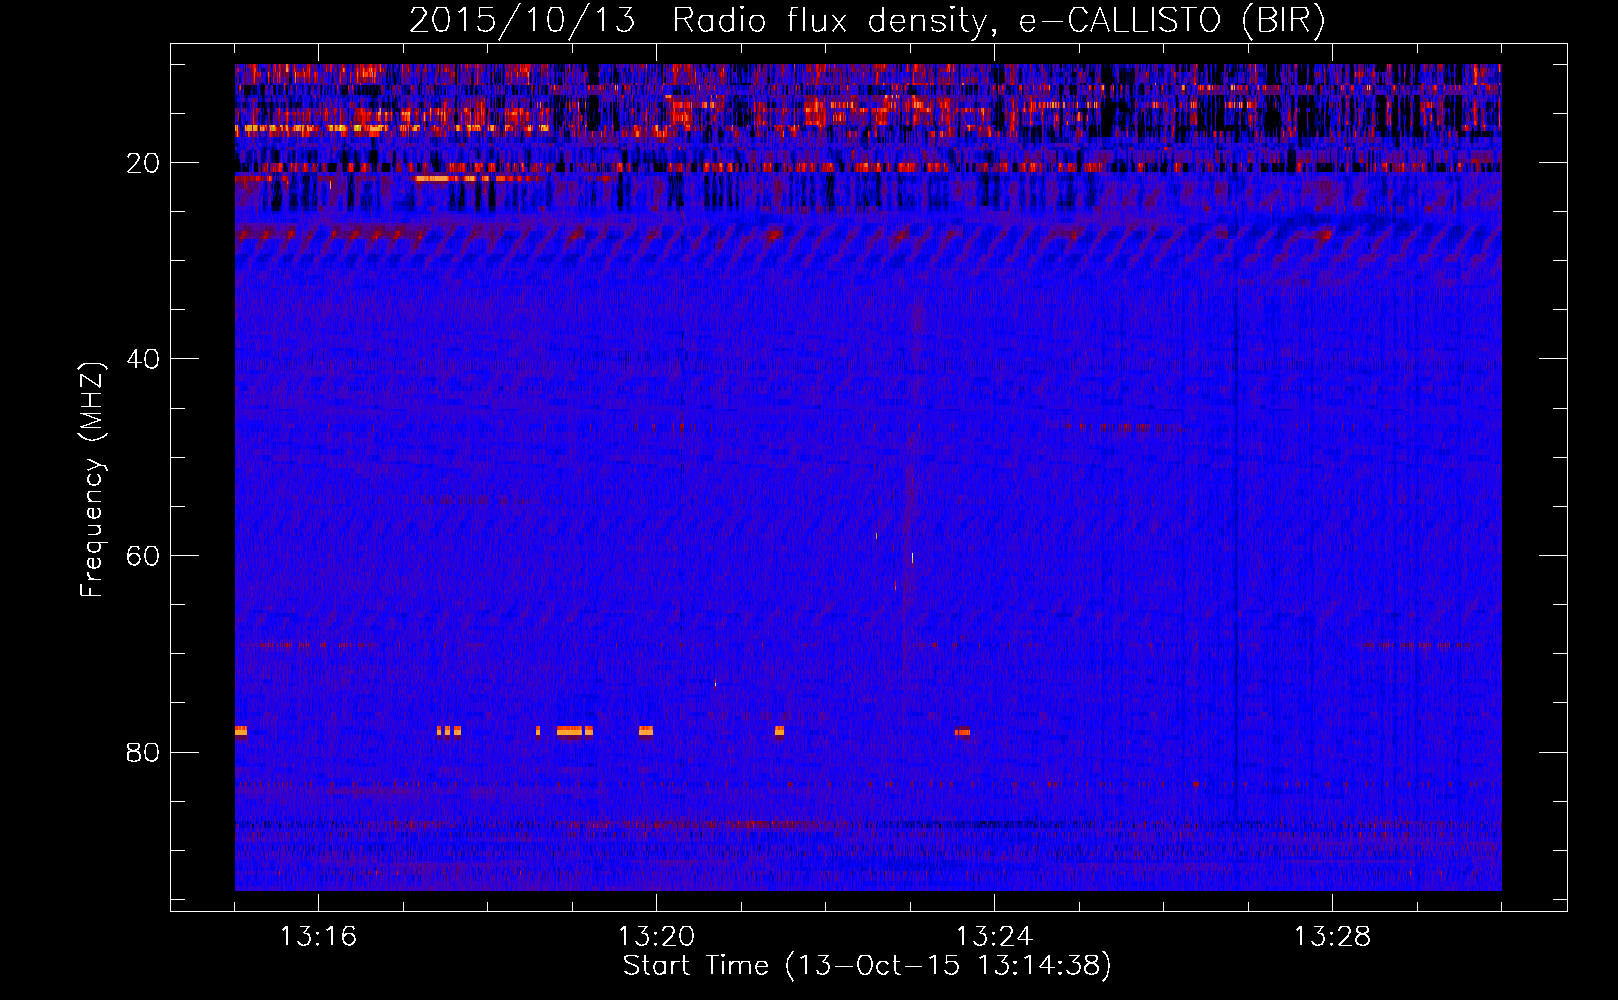
Task: Click the plot title "2015/10/13 Radio flux density, e-CALLISTO (BIR)"
Action: pos(867,20)
